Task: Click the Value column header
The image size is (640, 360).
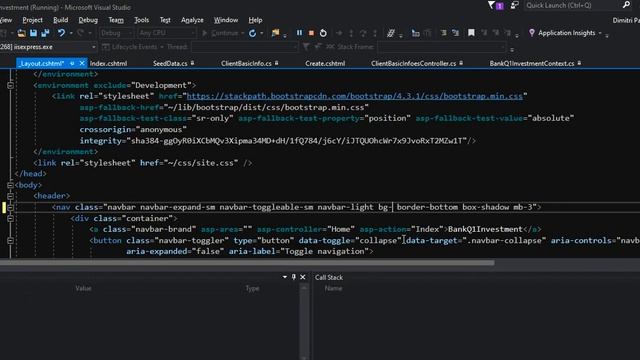Action: (x=83, y=289)
